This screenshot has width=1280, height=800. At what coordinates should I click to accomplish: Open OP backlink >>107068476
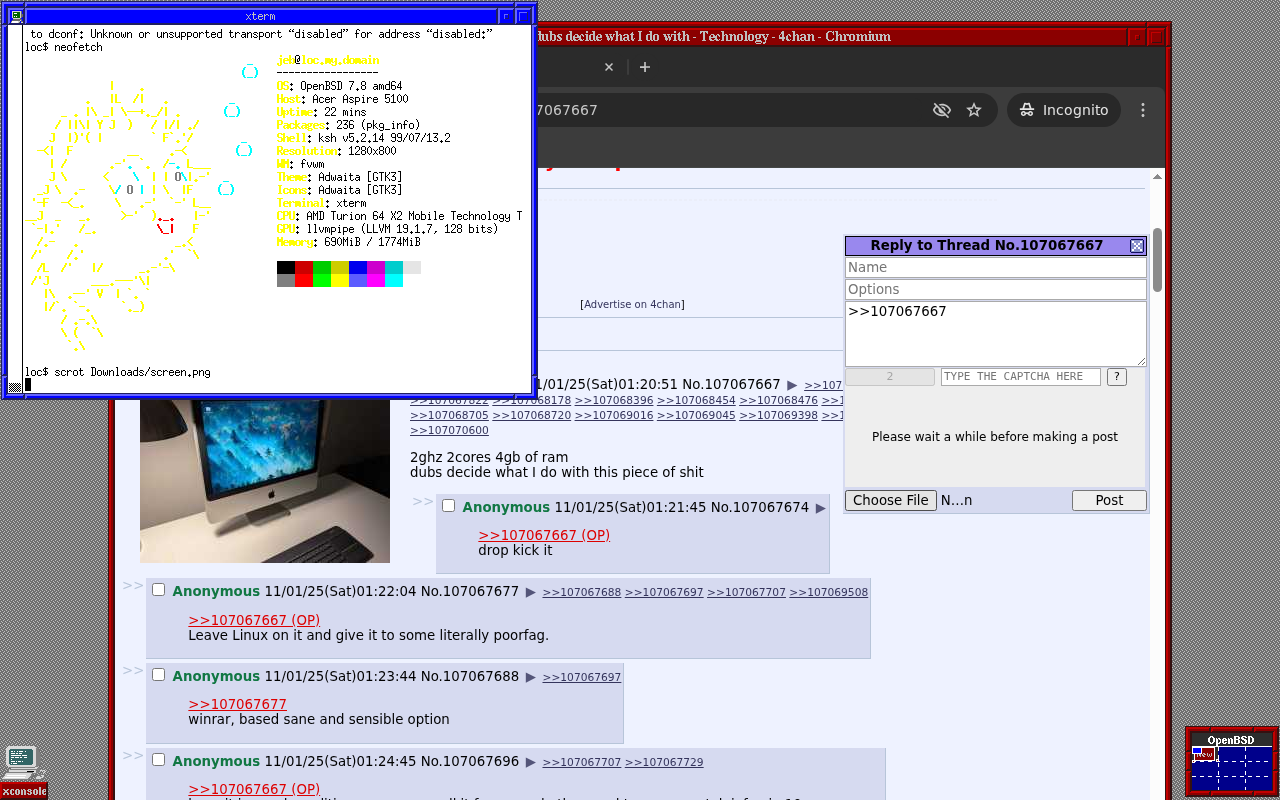[x=779, y=400]
